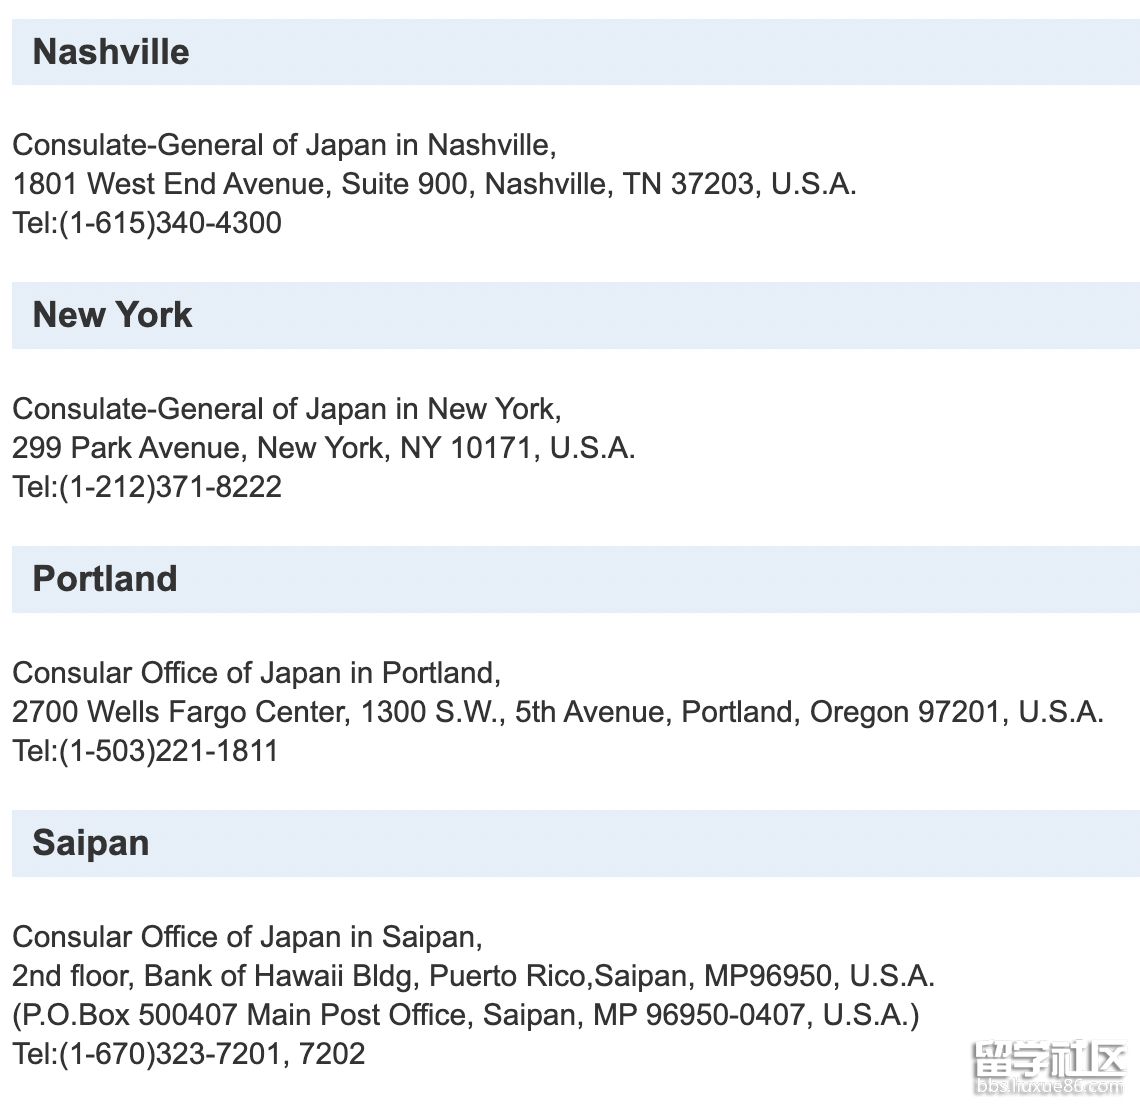Click the 299 Park Avenue address line
This screenshot has height=1108, width=1140.
tap(324, 448)
